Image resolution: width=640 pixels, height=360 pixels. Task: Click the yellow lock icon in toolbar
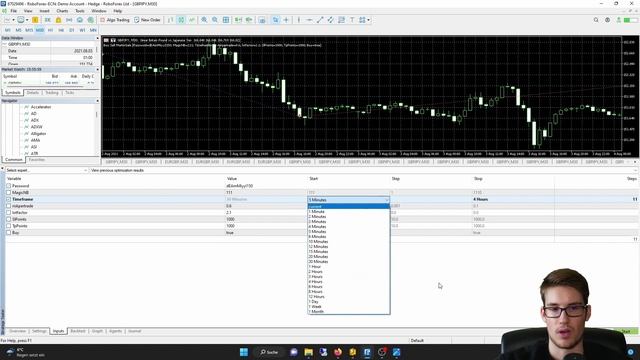[58, 20]
